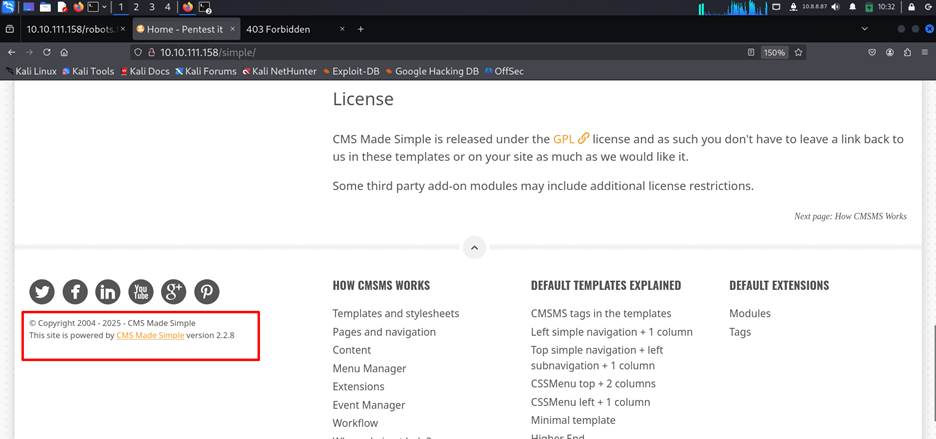Click the Twitter social icon
This screenshot has height=439, width=936.
click(42, 291)
